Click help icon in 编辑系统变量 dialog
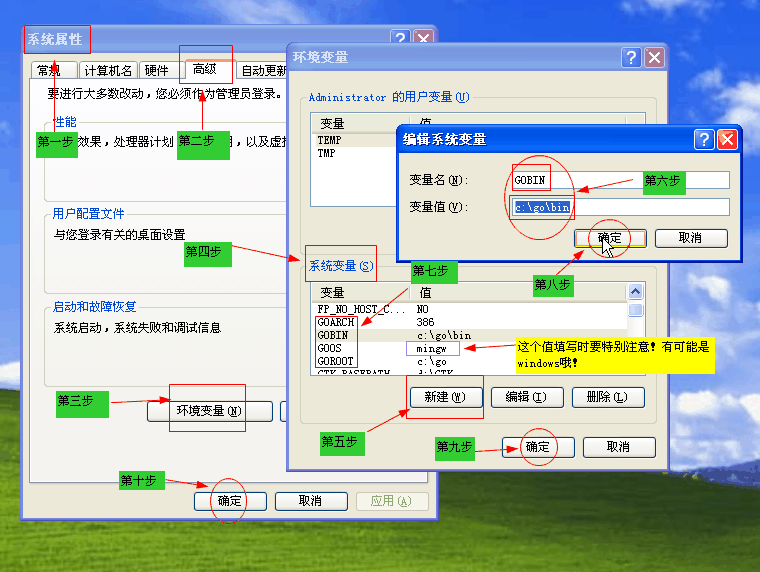 [x=704, y=140]
